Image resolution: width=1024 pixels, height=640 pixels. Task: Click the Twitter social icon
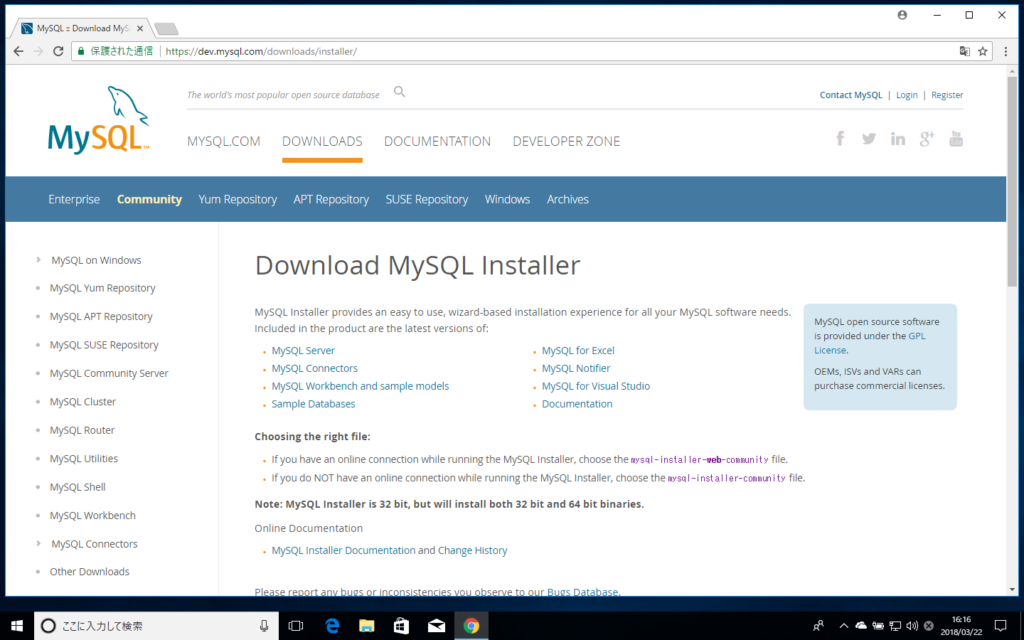pyautogui.click(x=869, y=138)
